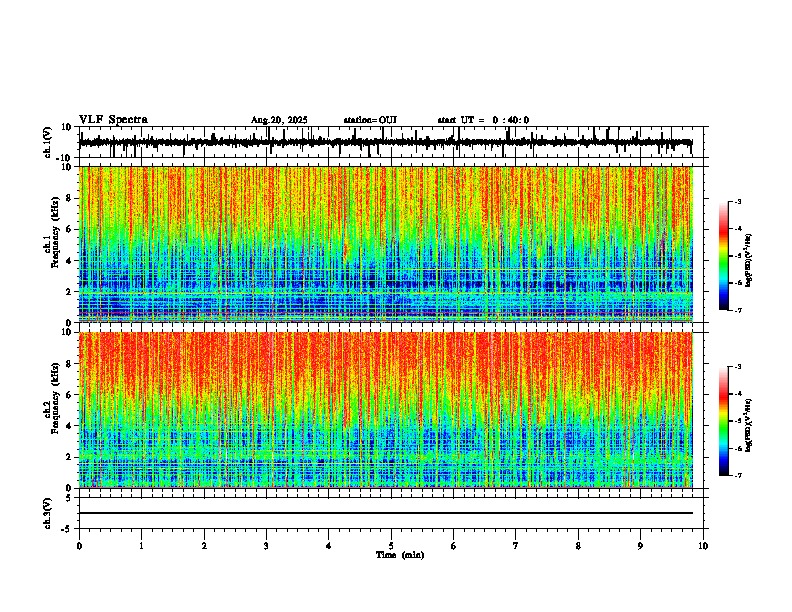This screenshot has width=792, height=612.
Task: Click the "2" kHz tick of ch.2 spectrogram
Action: [x=70, y=457]
